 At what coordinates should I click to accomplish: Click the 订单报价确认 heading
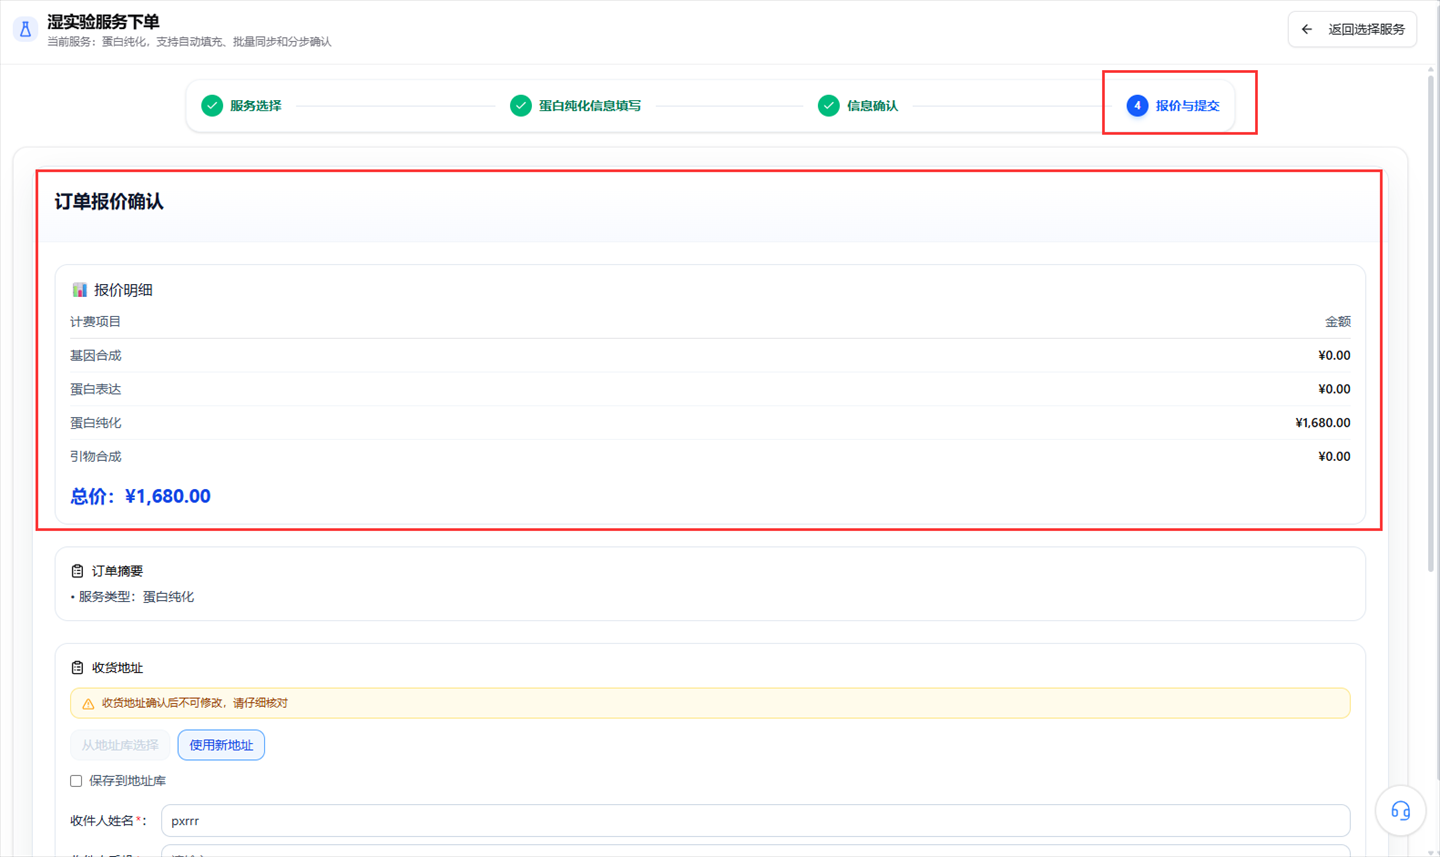(x=109, y=202)
